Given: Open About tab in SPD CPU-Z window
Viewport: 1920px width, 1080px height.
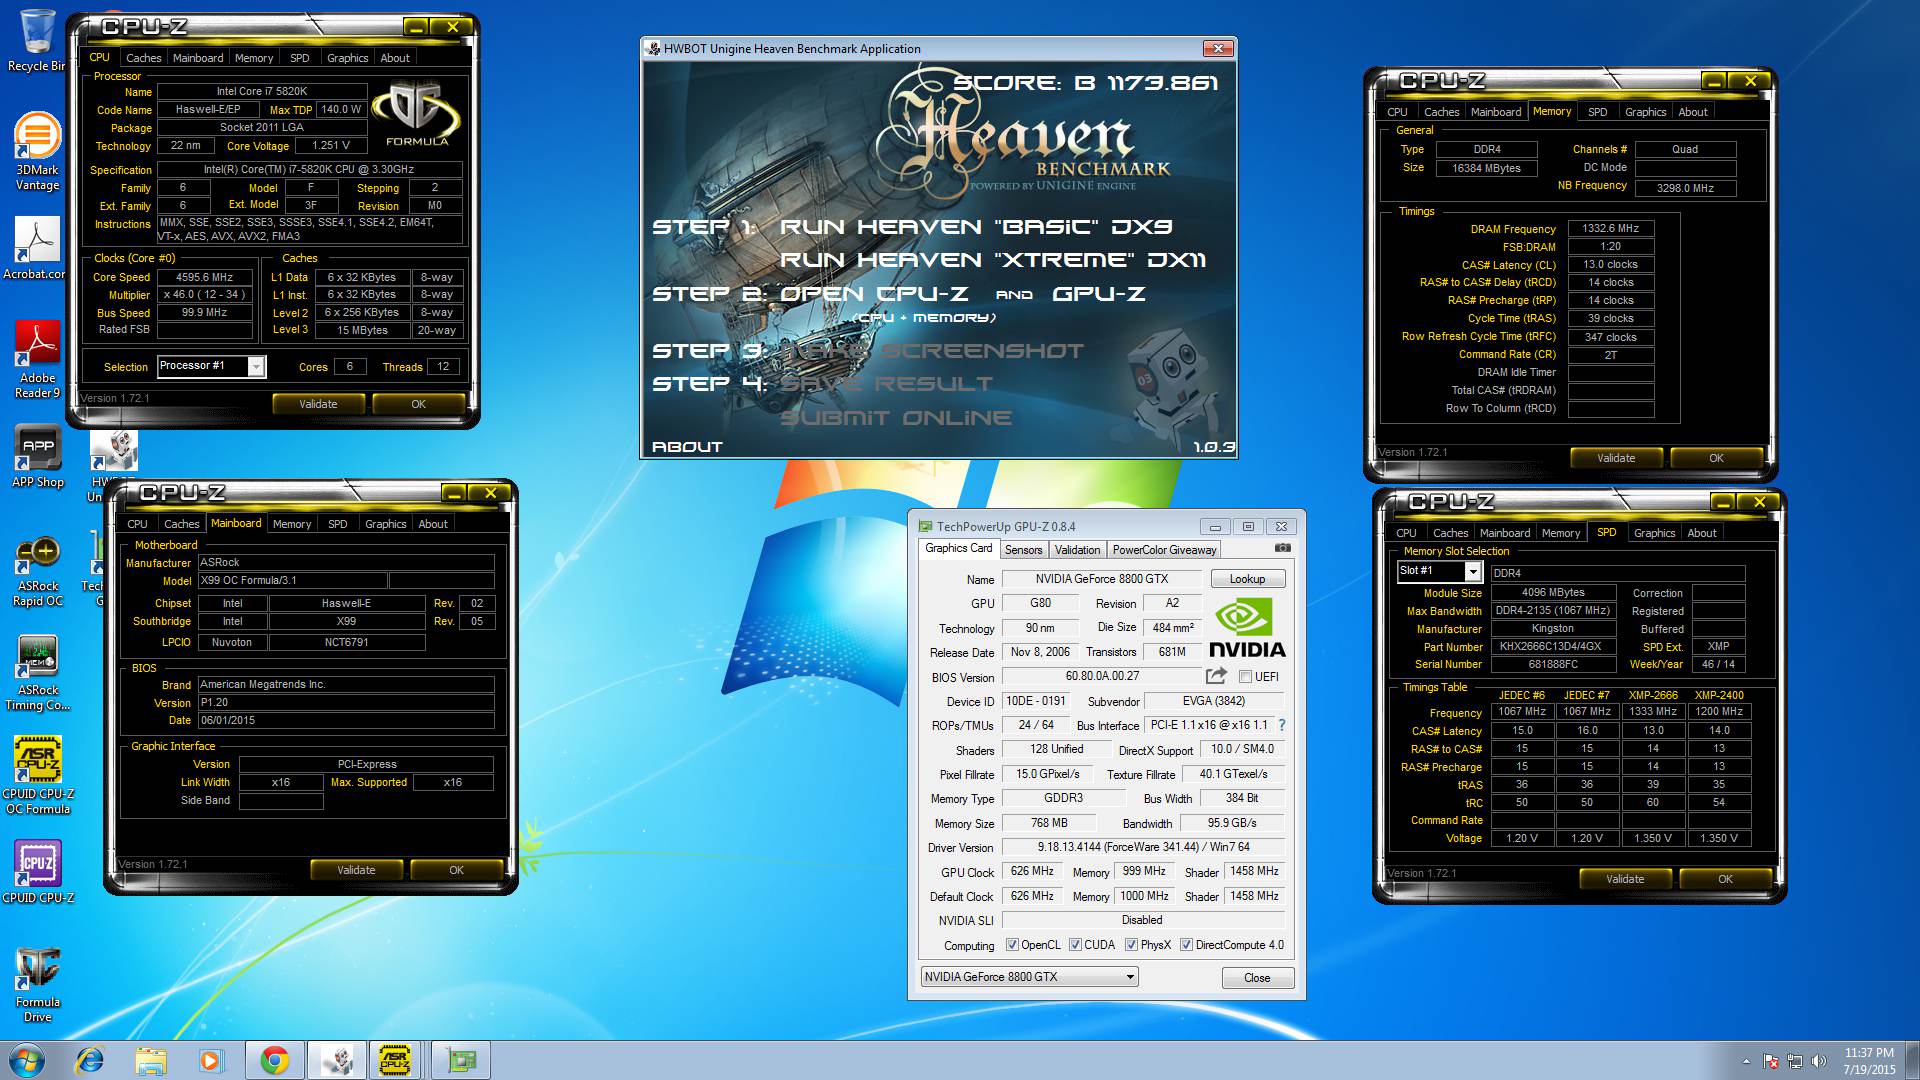Looking at the screenshot, I should click(x=1701, y=533).
